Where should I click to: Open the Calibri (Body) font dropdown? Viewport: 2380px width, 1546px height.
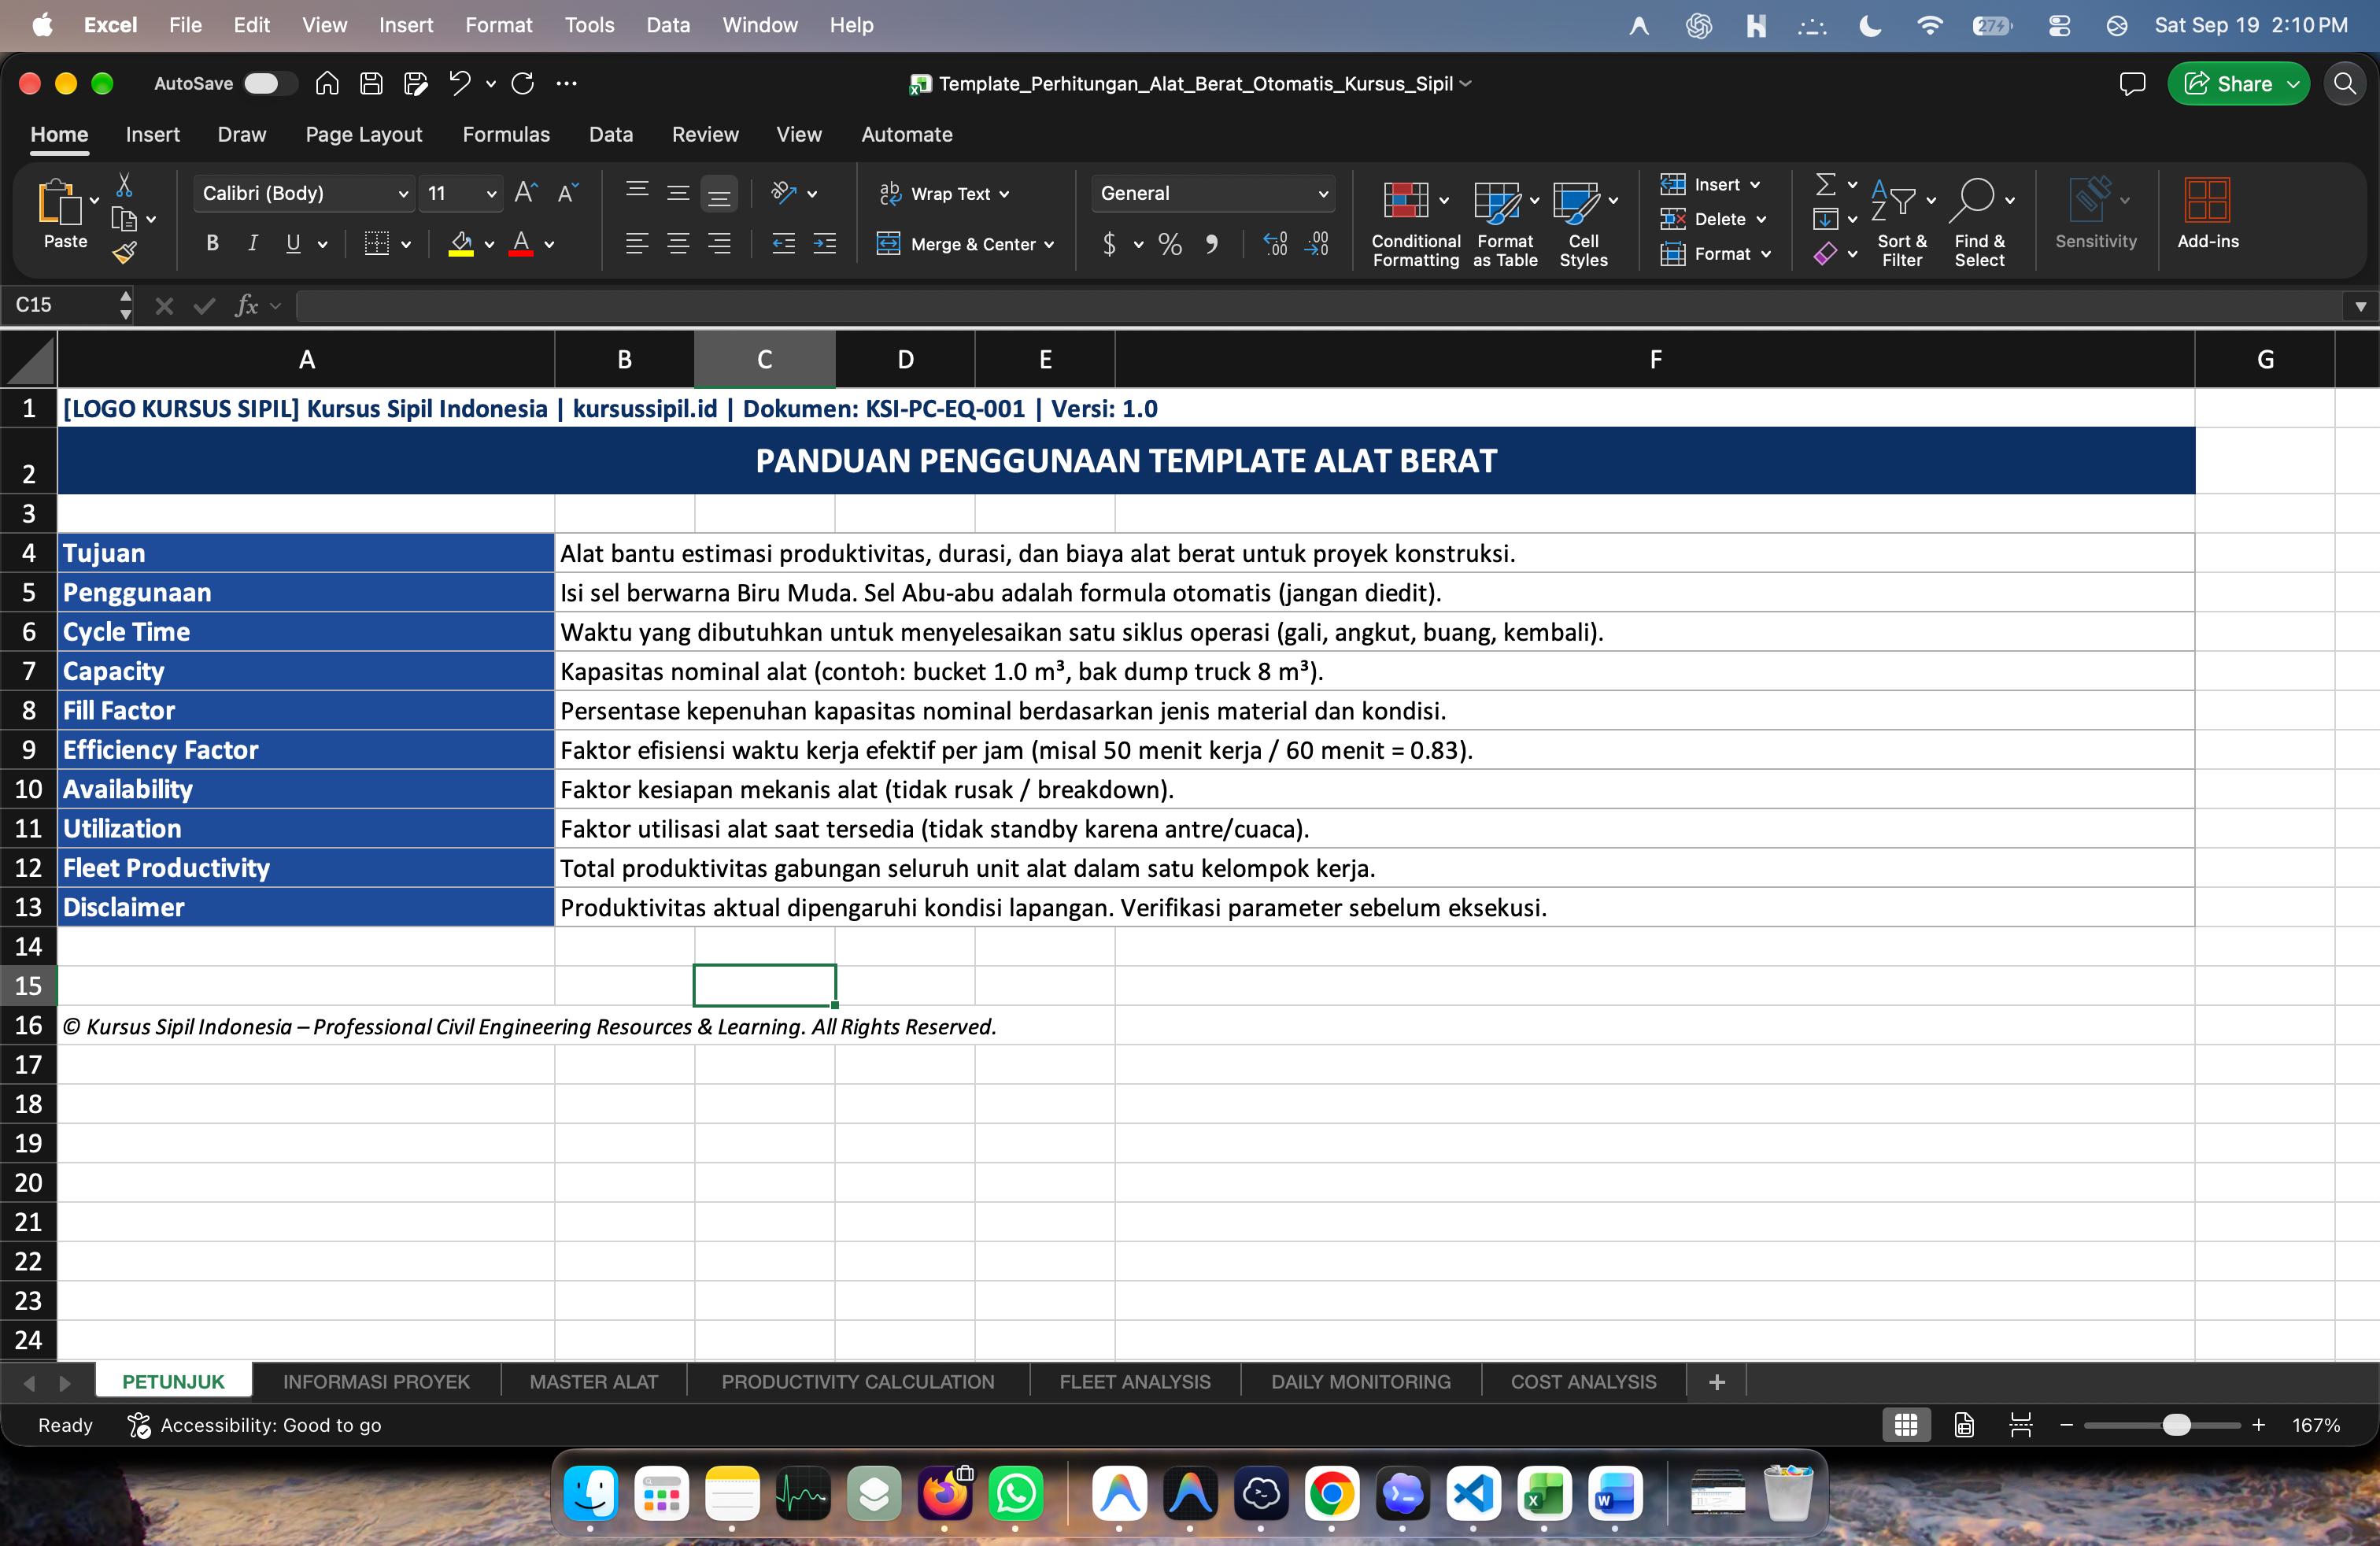point(304,194)
